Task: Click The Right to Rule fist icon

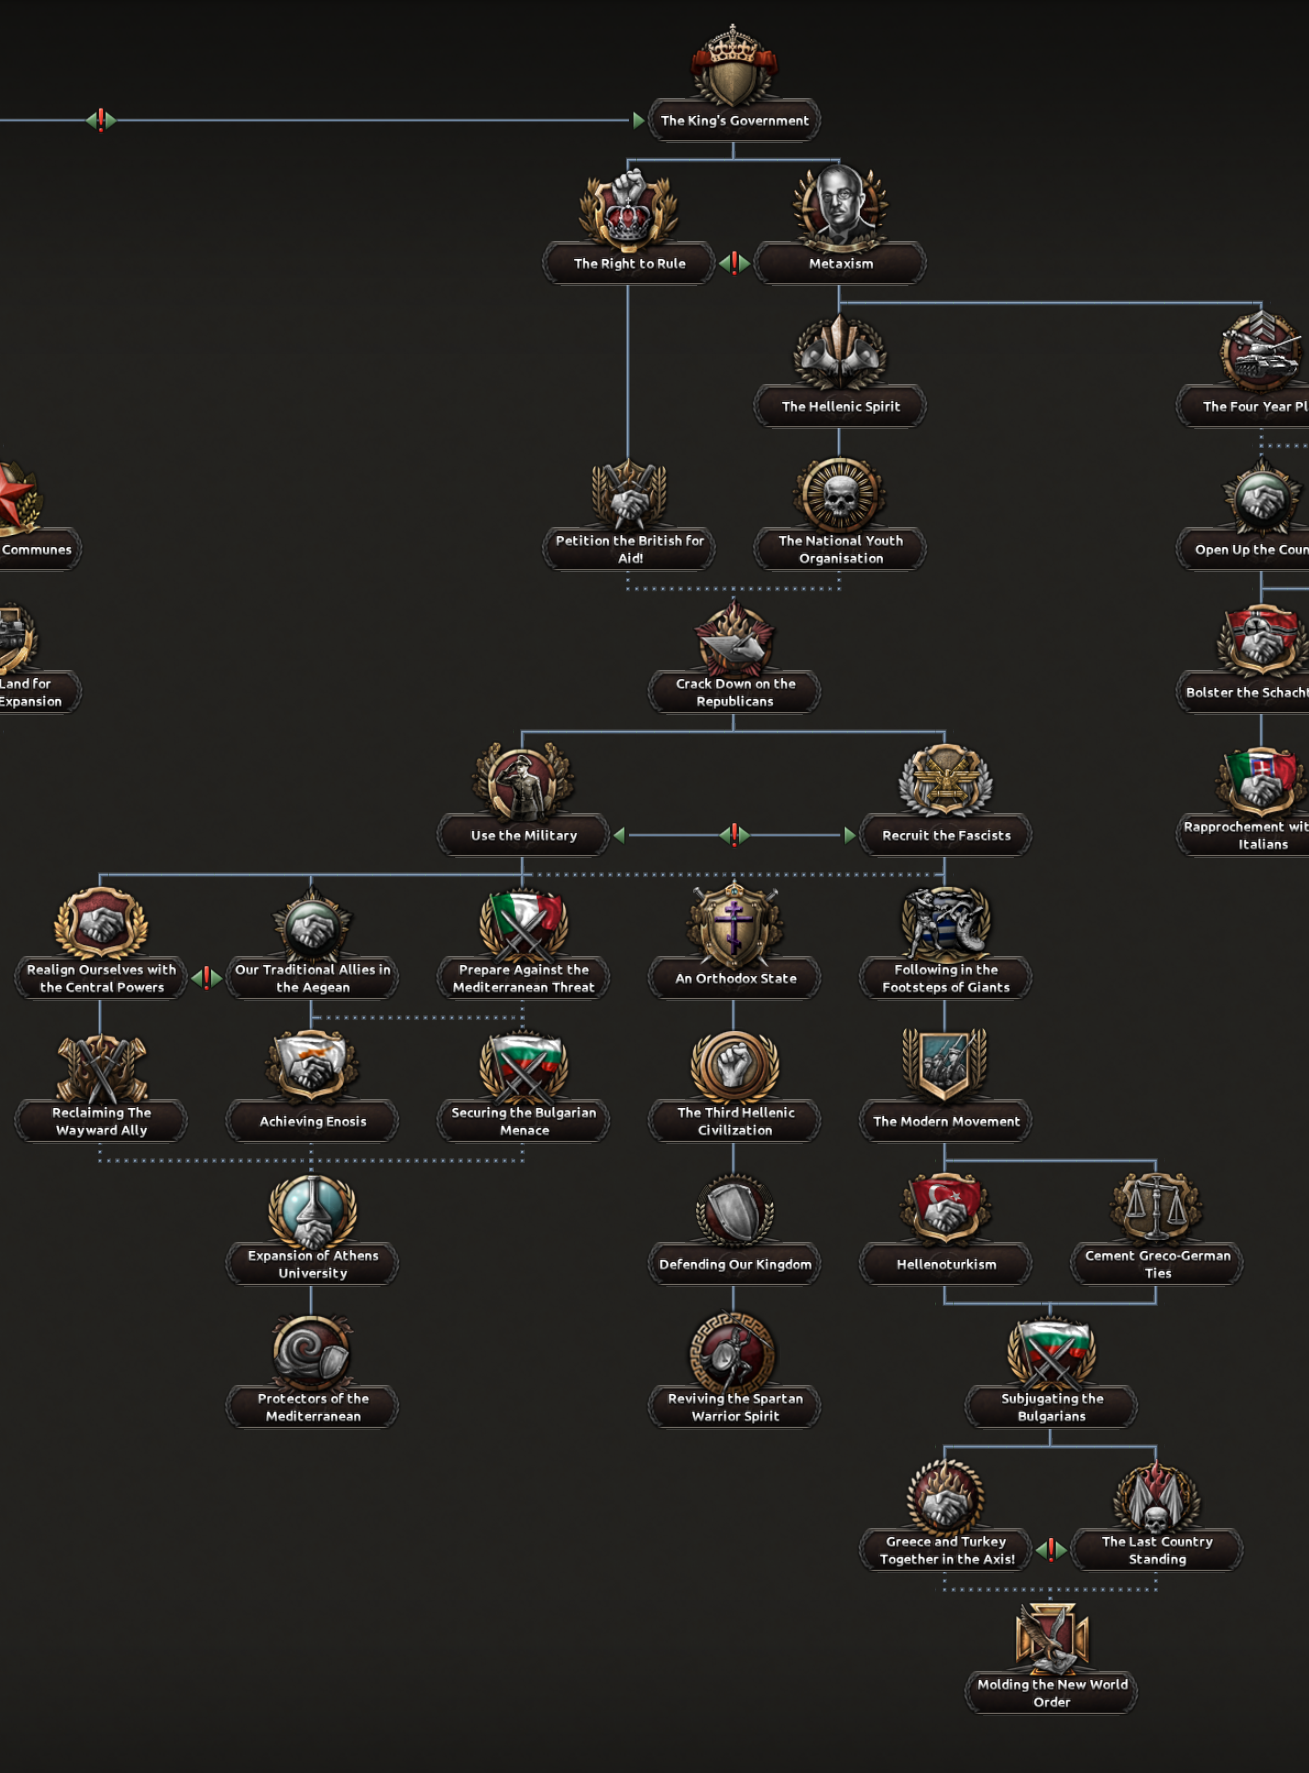Action: click(x=629, y=209)
